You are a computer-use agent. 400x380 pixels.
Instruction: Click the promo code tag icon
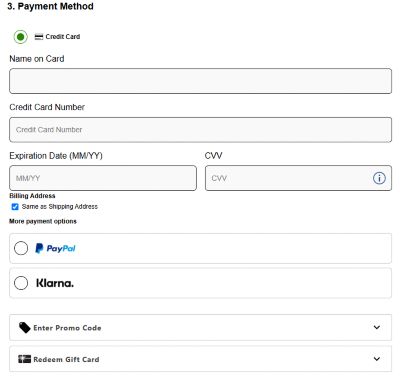[25, 328]
